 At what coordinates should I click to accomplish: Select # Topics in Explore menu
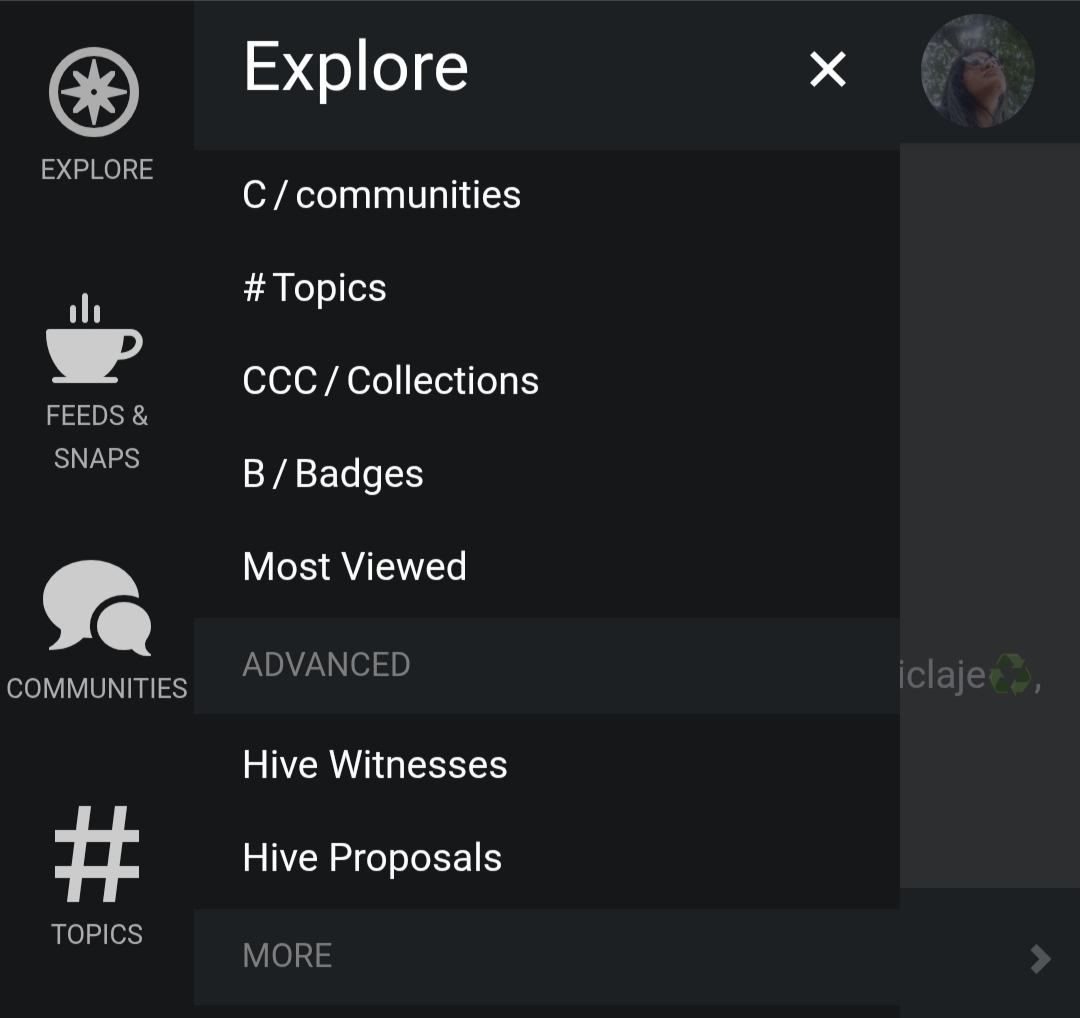click(314, 288)
